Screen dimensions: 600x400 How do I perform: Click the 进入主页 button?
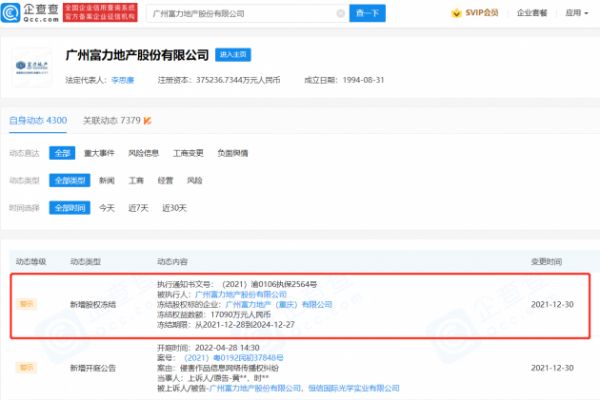coord(233,55)
